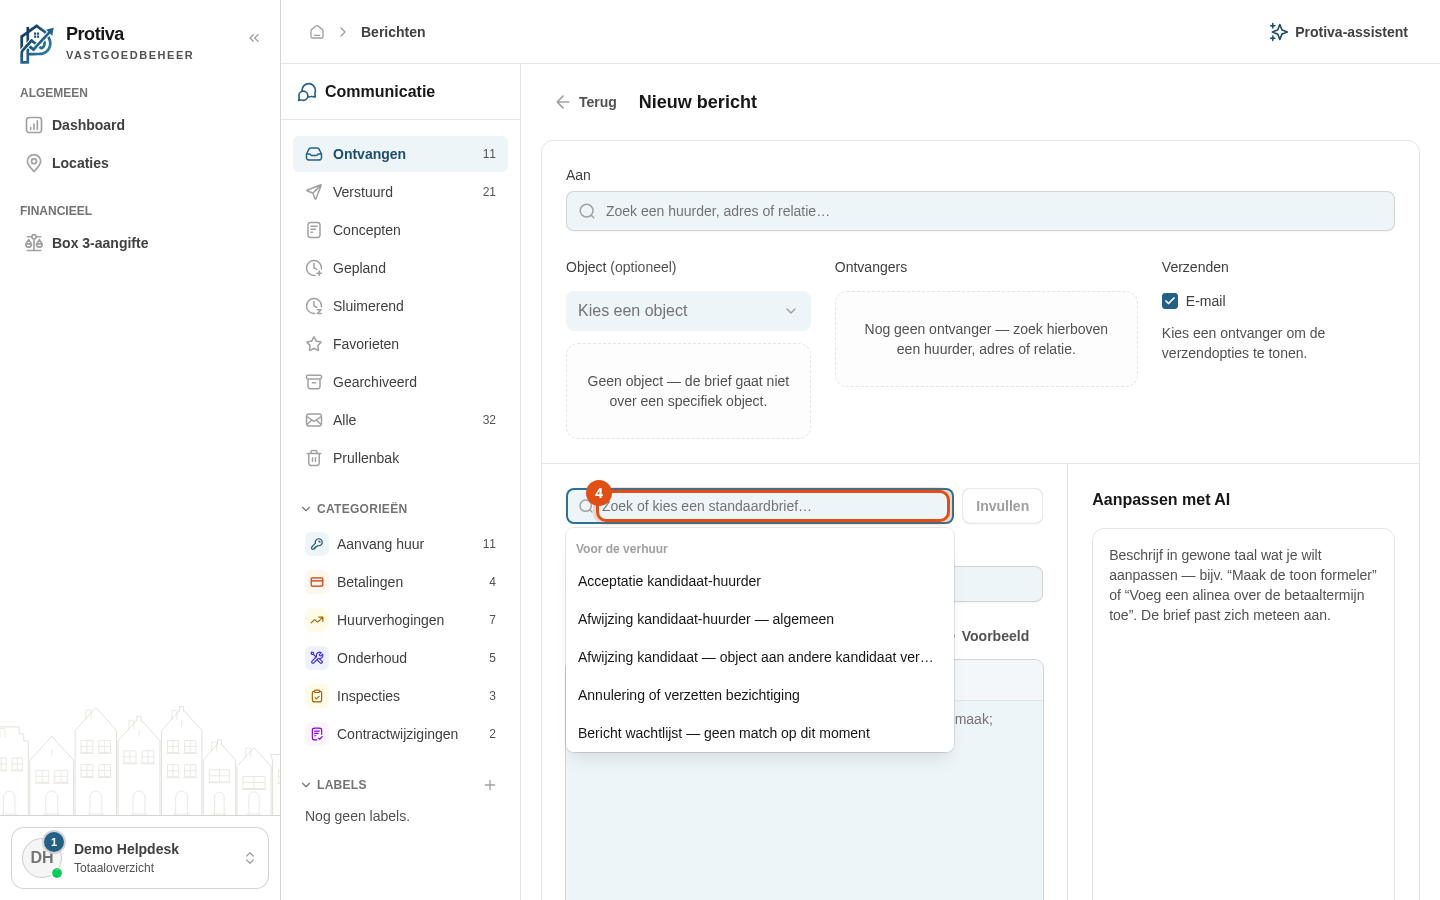Viewport: 1440px width, 900px height.
Task: Open Box 3-aangifte
Action: pyautogui.click(x=140, y=243)
